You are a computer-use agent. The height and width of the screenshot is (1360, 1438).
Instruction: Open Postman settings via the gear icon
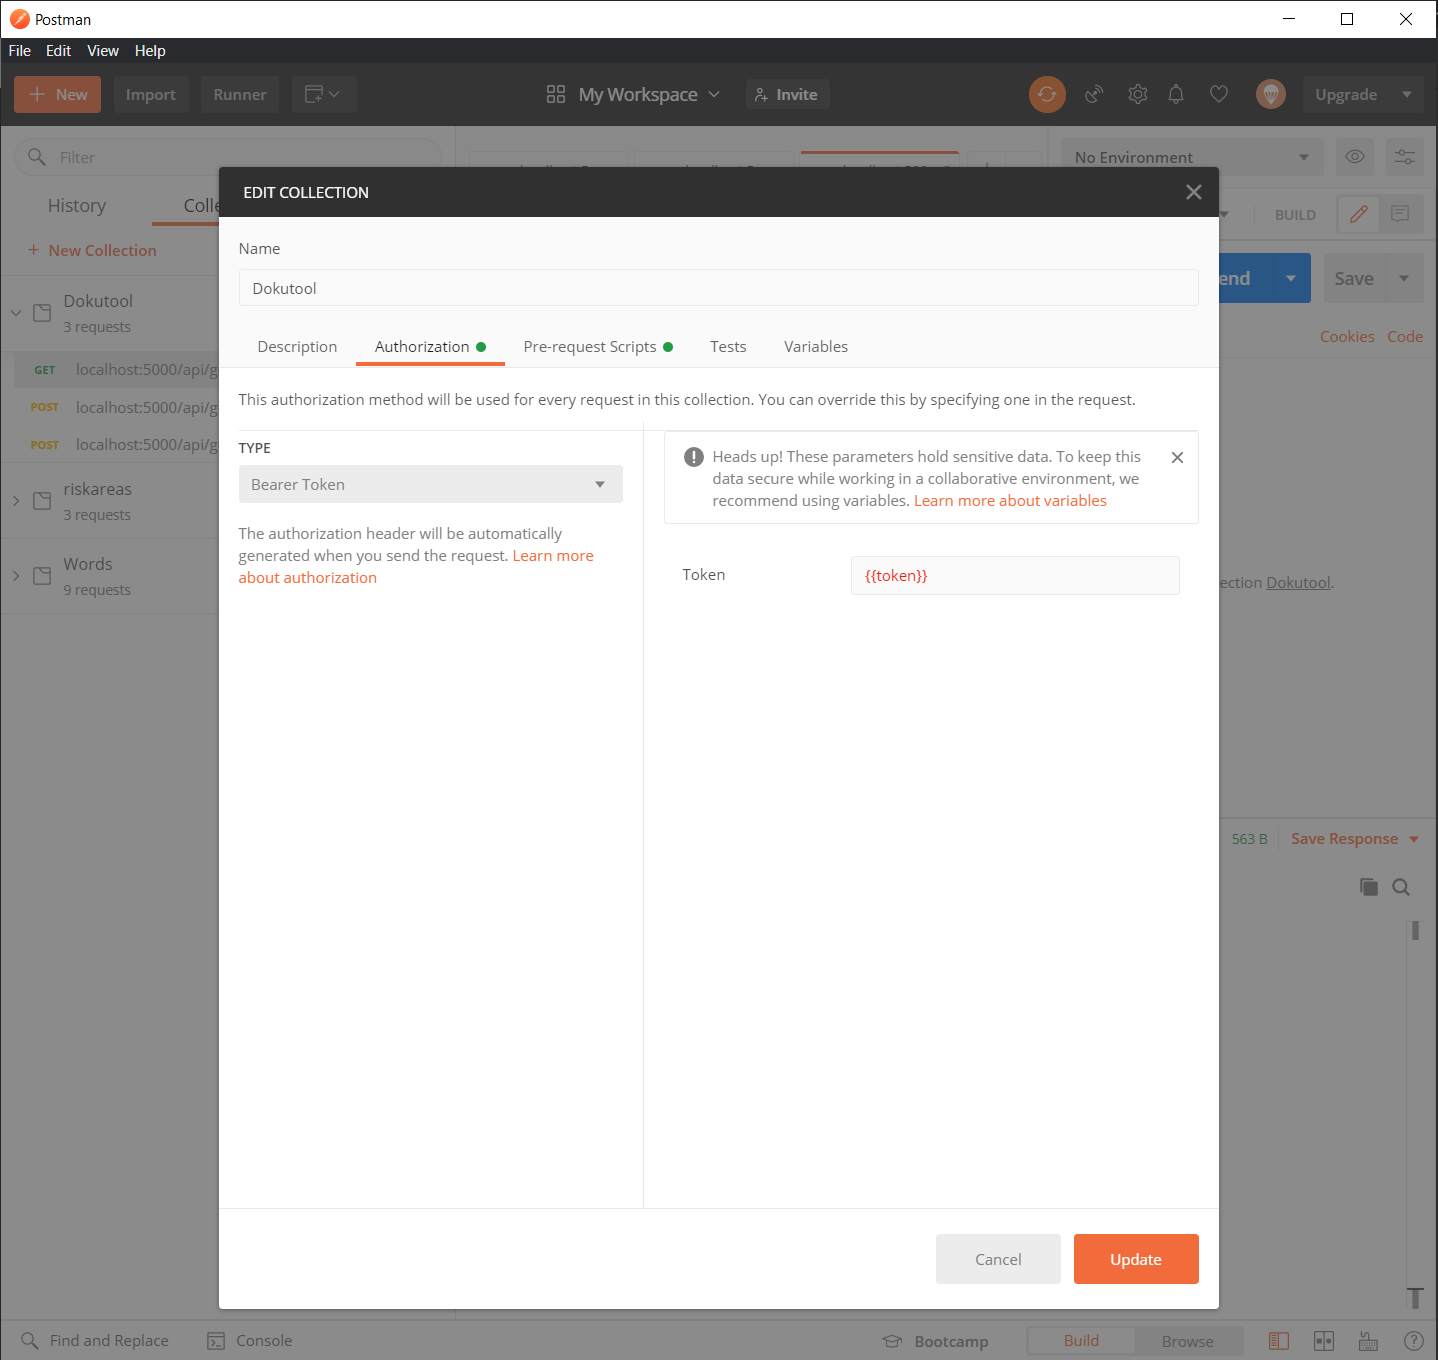(1137, 94)
